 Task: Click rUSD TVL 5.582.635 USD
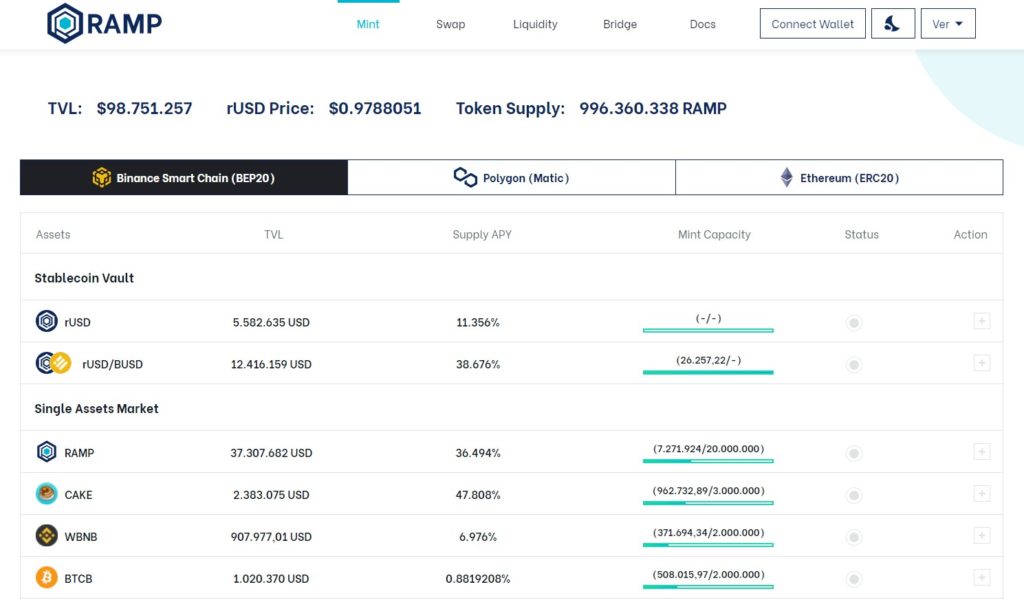pyautogui.click(x=271, y=323)
